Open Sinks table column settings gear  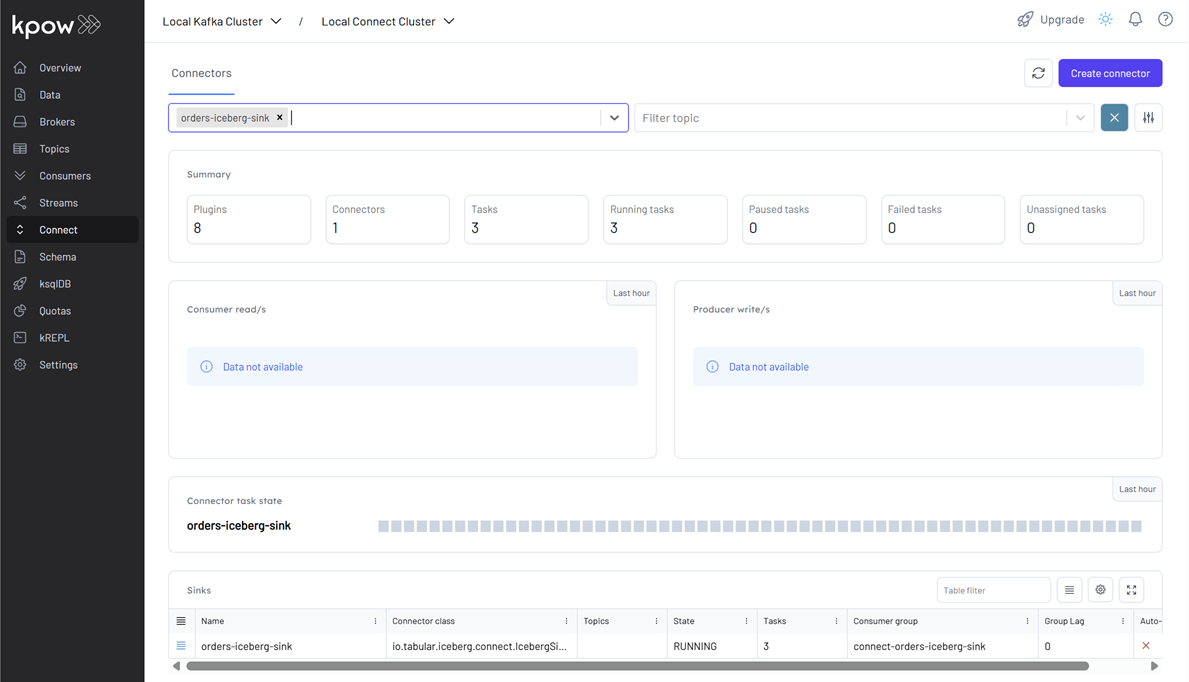pos(1100,590)
